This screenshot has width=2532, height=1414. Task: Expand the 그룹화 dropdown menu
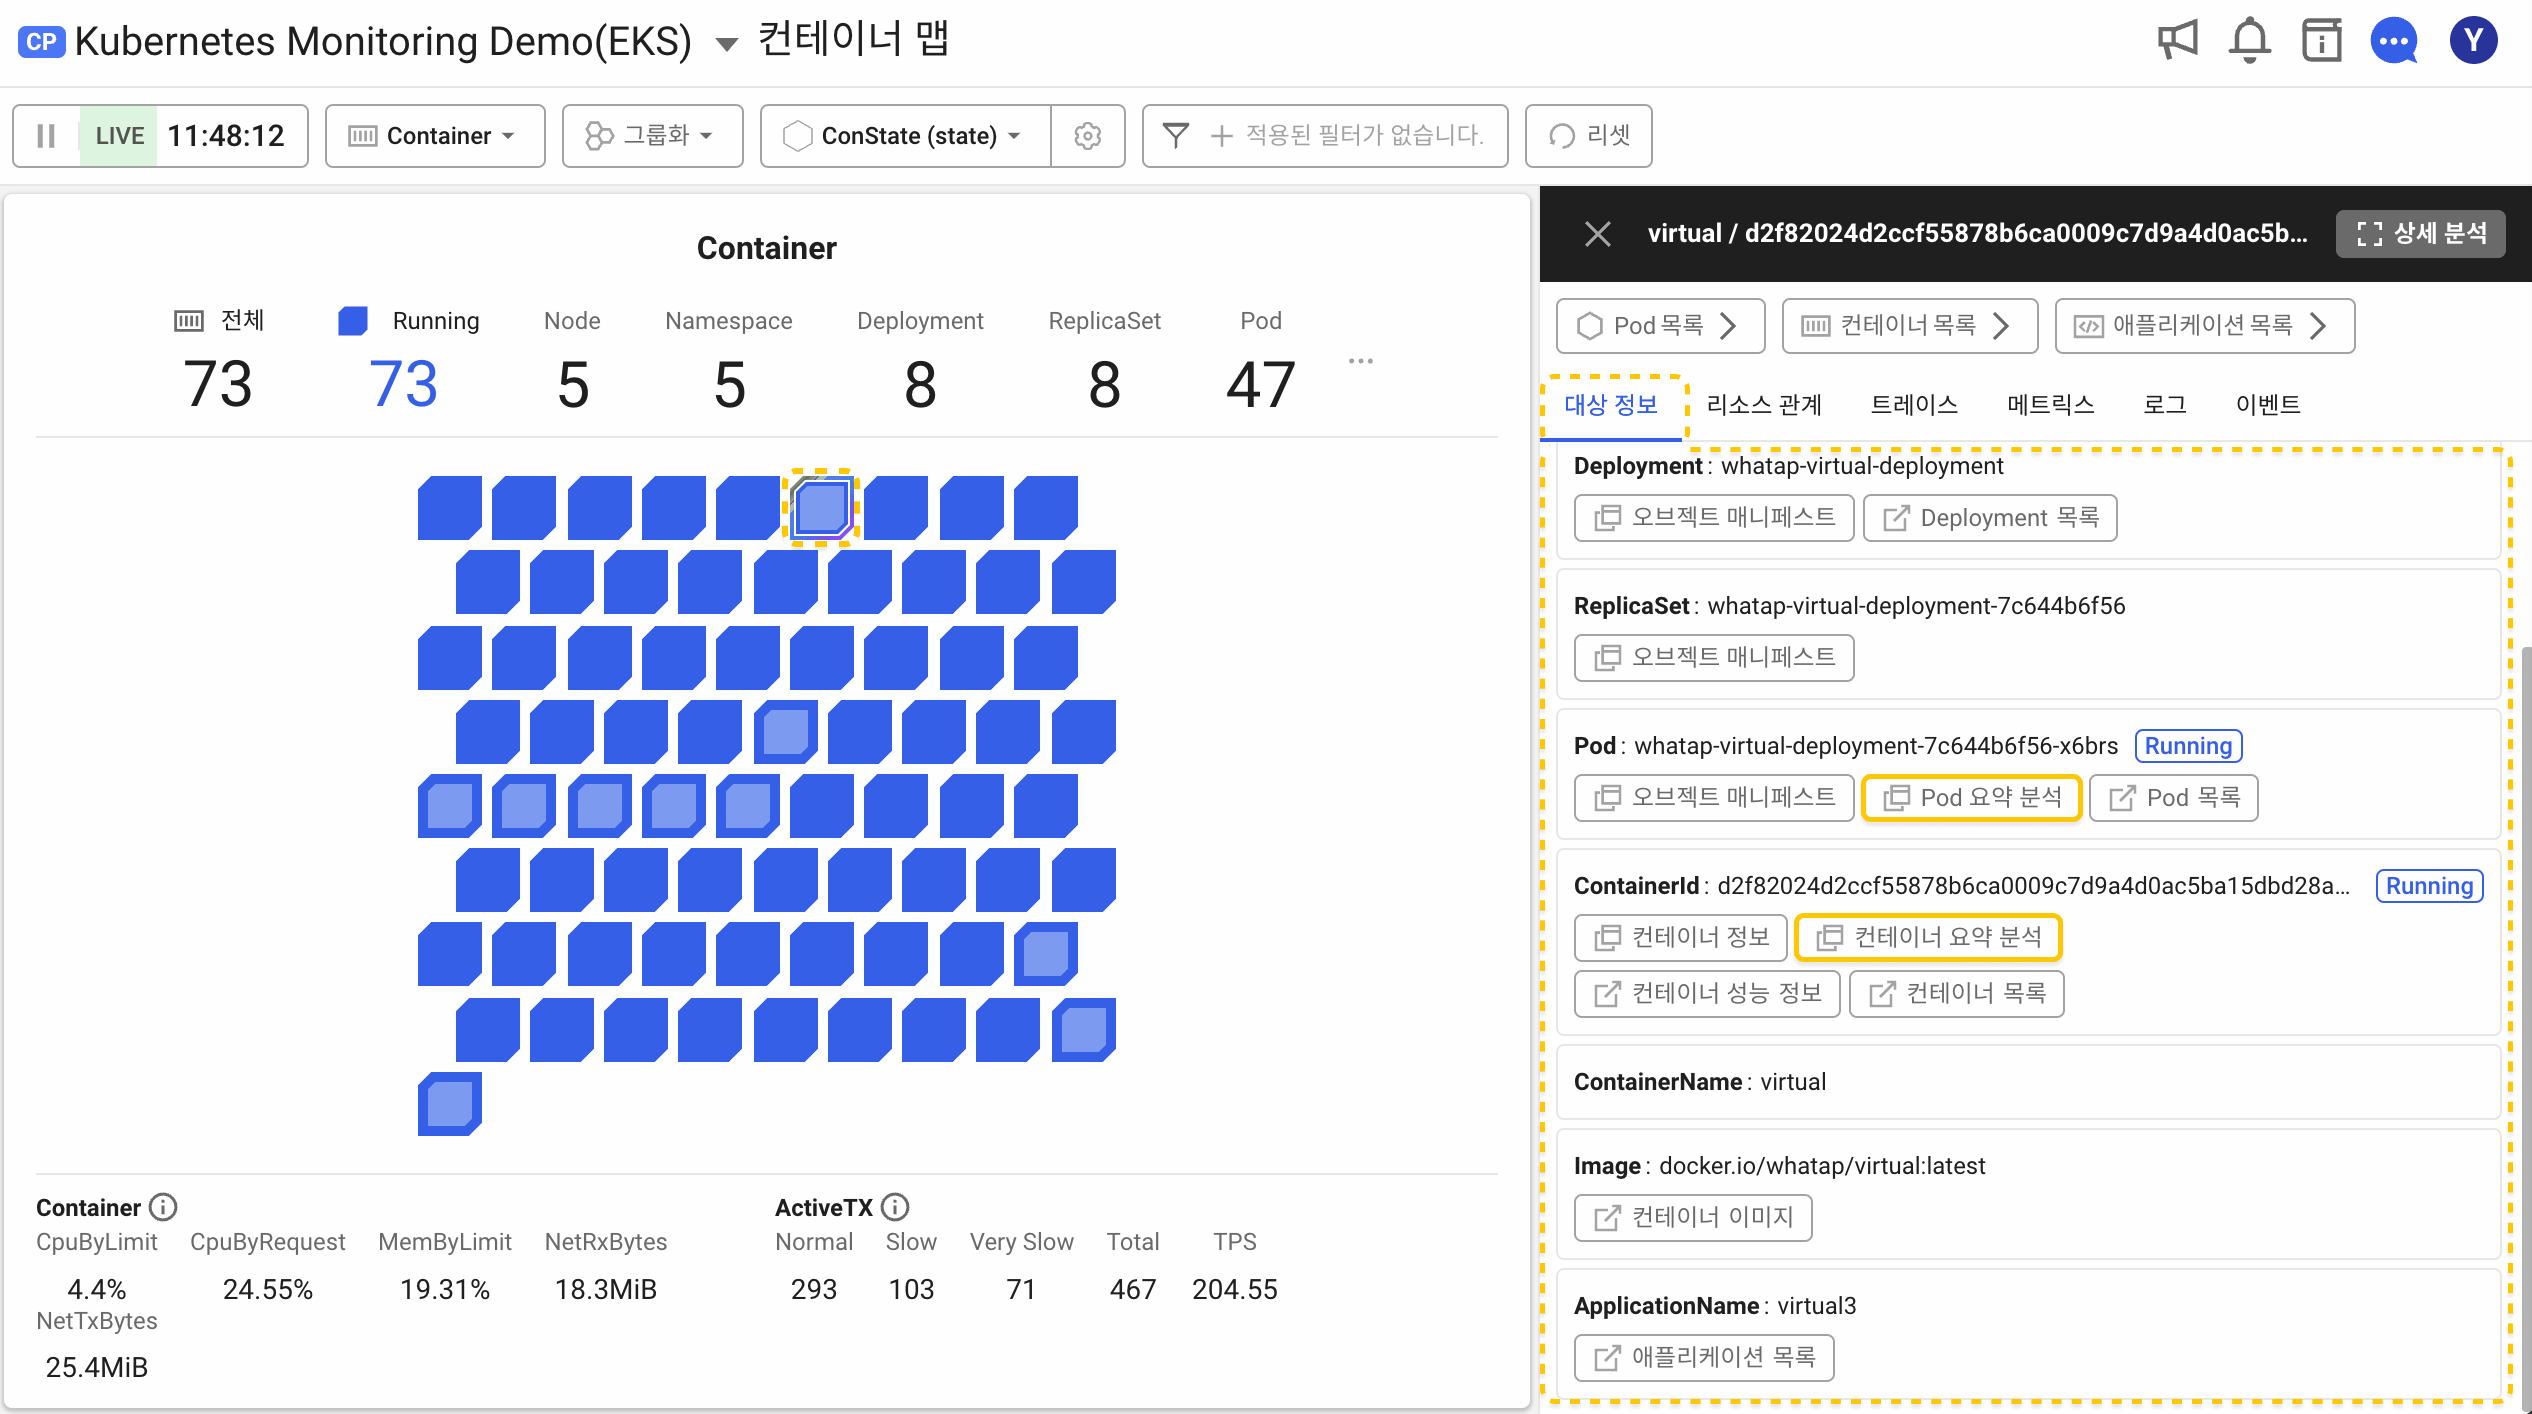[654, 134]
